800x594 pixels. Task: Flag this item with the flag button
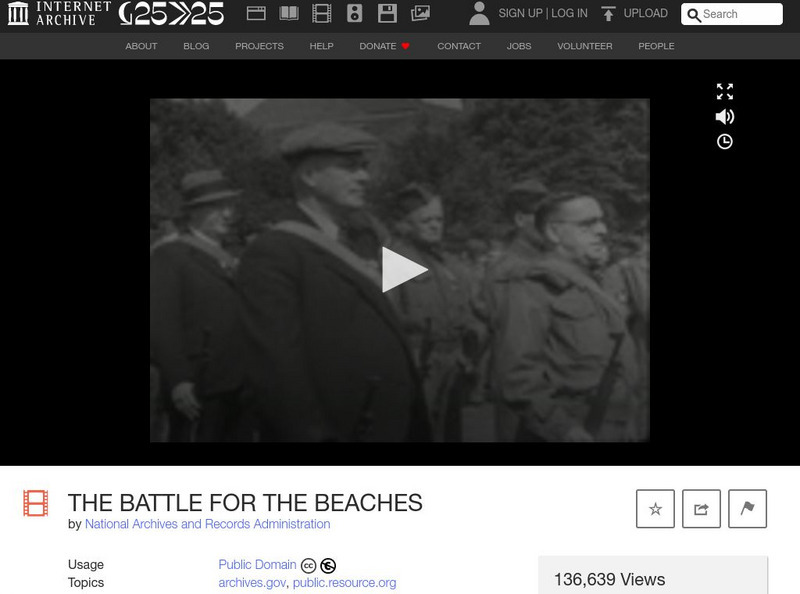click(x=747, y=509)
